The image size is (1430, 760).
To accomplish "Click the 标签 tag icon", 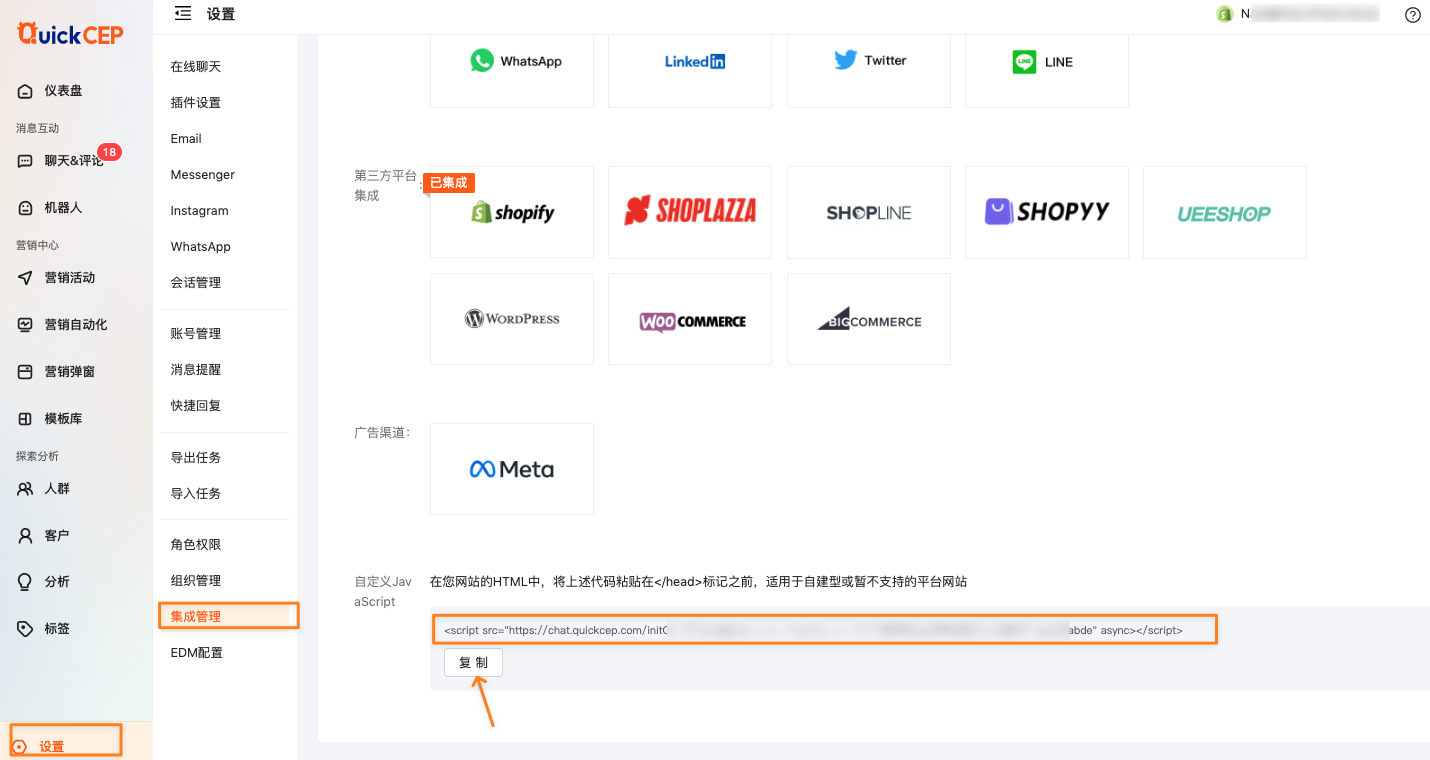I will point(26,629).
